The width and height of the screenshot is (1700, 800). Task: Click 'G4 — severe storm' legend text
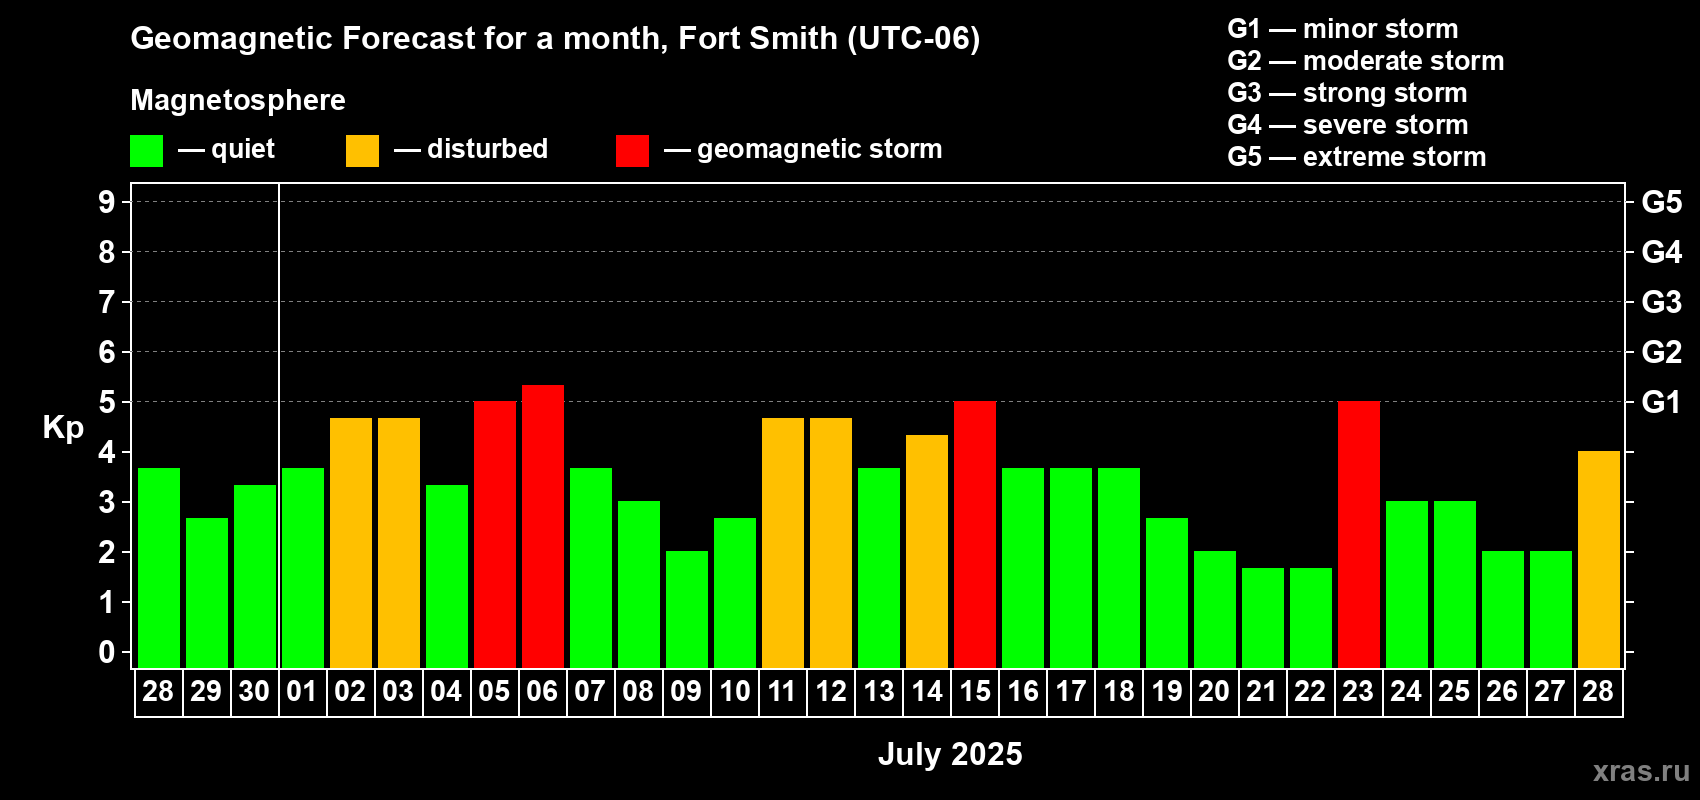coord(1347,125)
